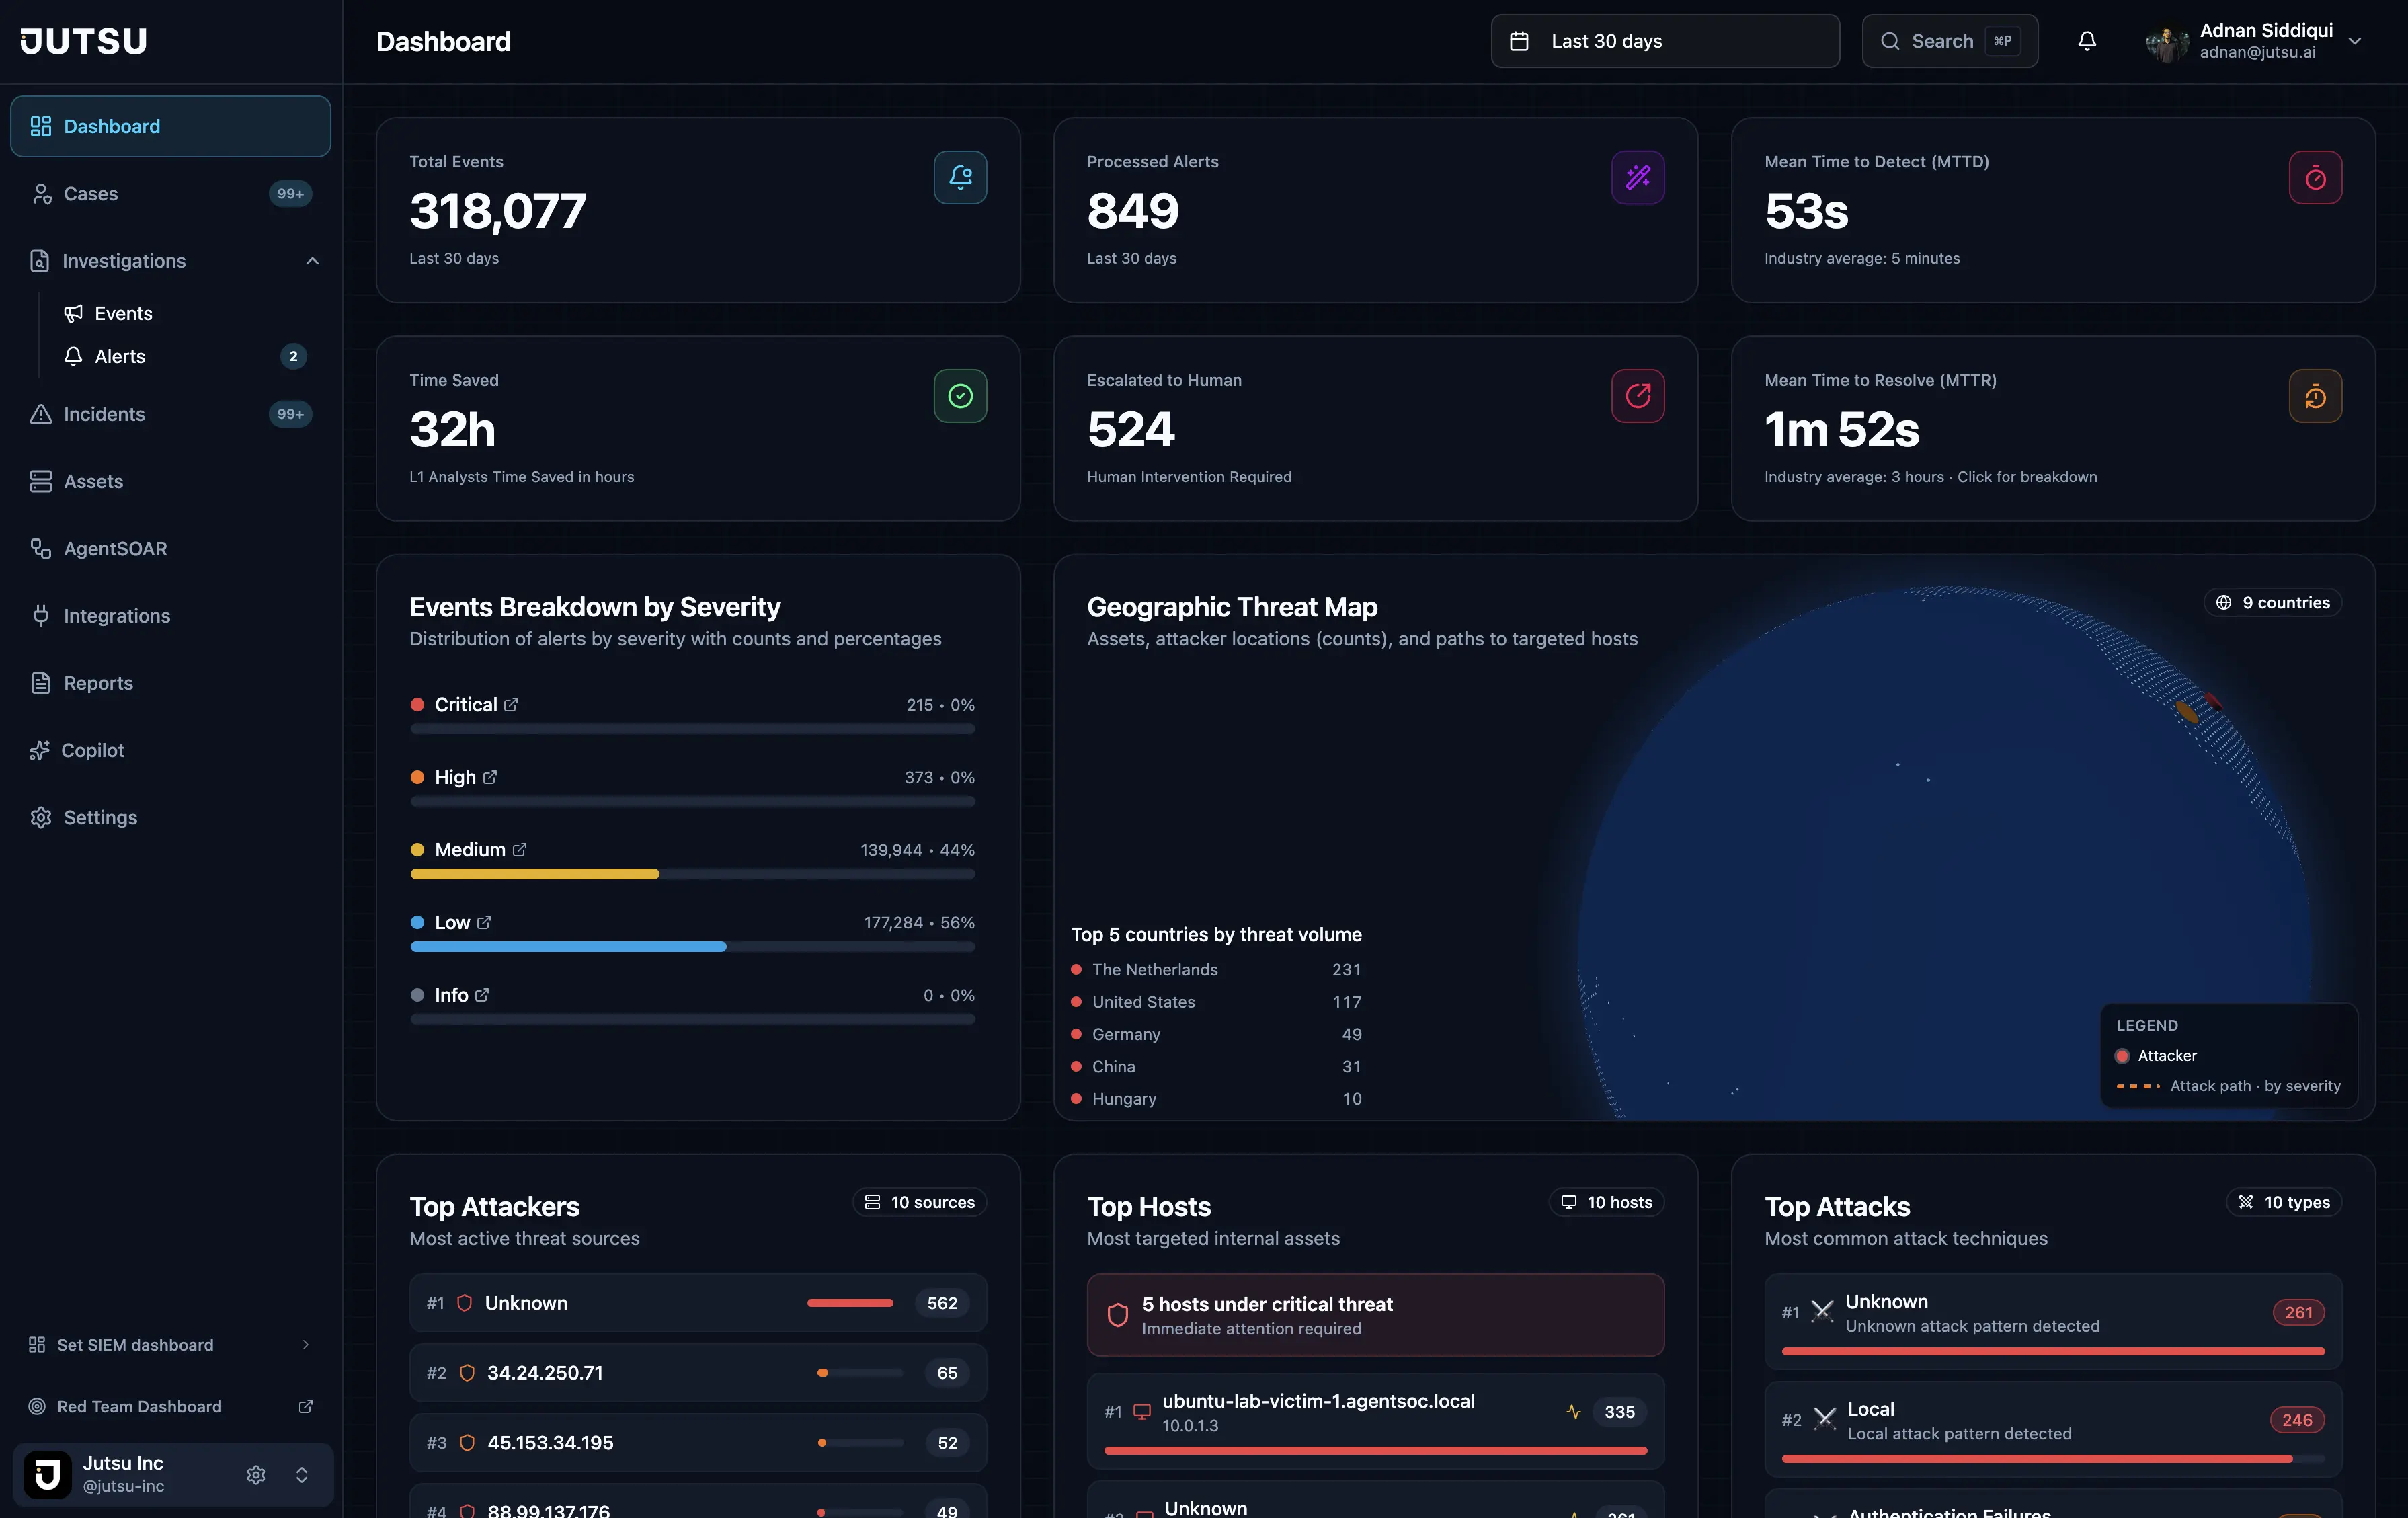Click the 10 hosts badge
Viewport: 2408px width, 1518px height.
click(x=1606, y=1202)
